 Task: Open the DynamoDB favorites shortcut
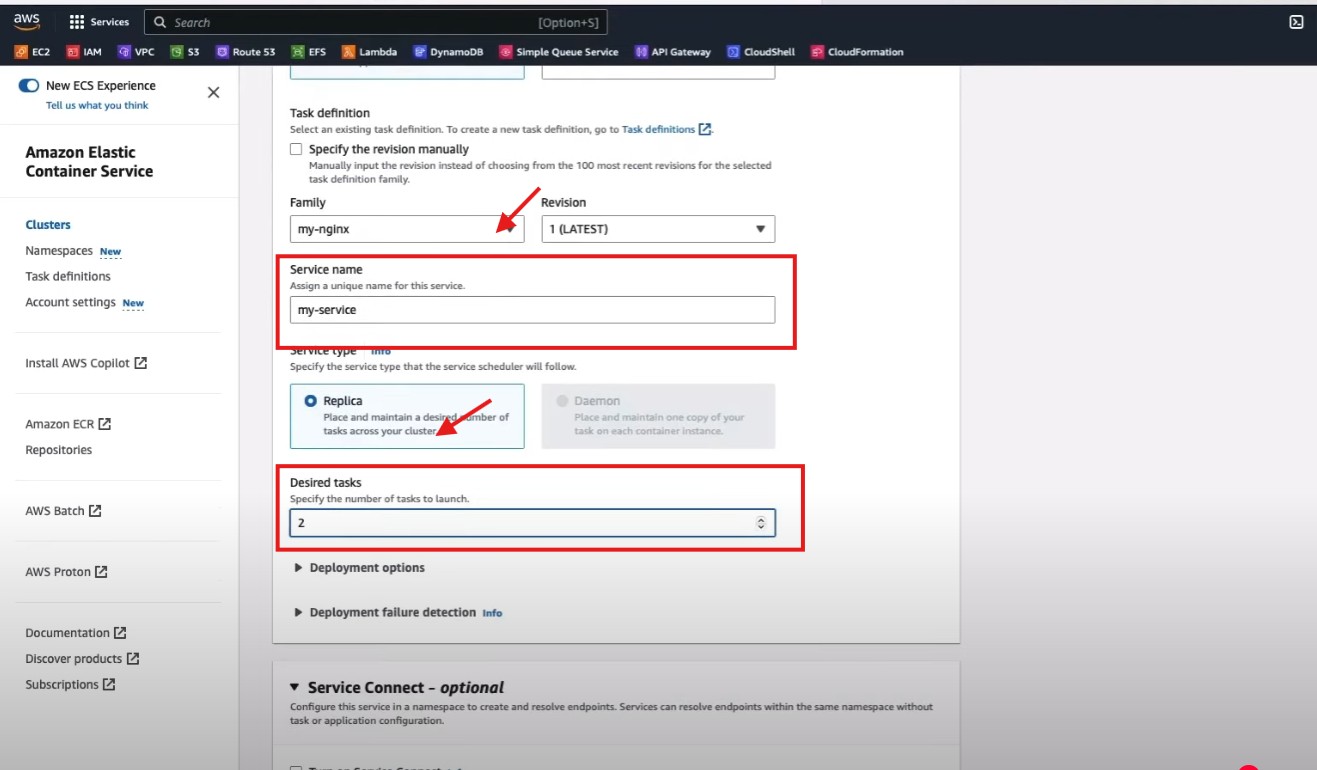pos(449,52)
